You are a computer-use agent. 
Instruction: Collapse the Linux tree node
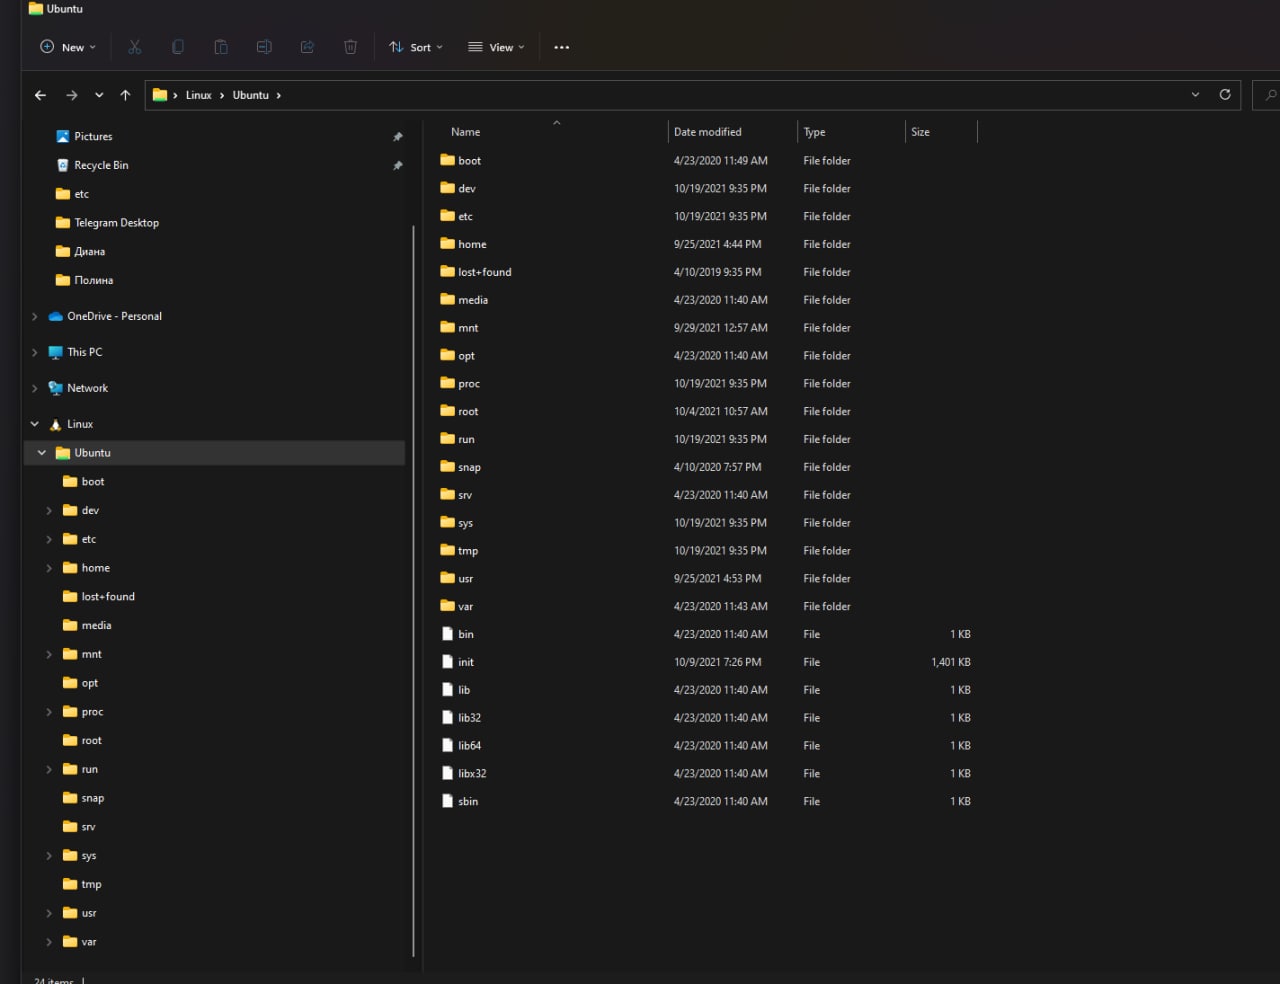pyautogui.click(x=35, y=424)
